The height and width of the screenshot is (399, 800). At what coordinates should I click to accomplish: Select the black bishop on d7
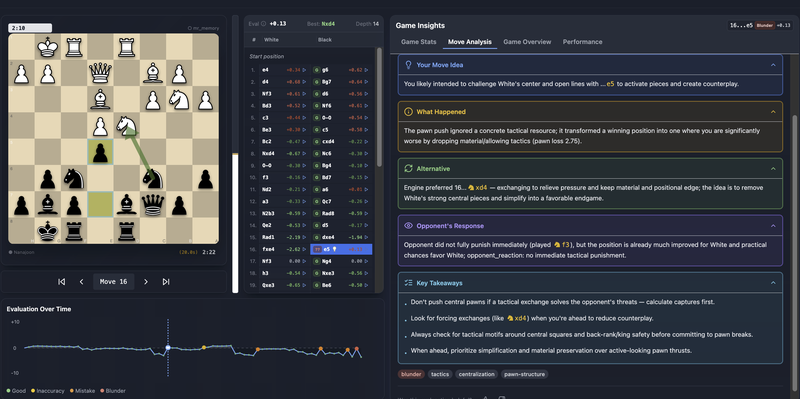(127, 204)
